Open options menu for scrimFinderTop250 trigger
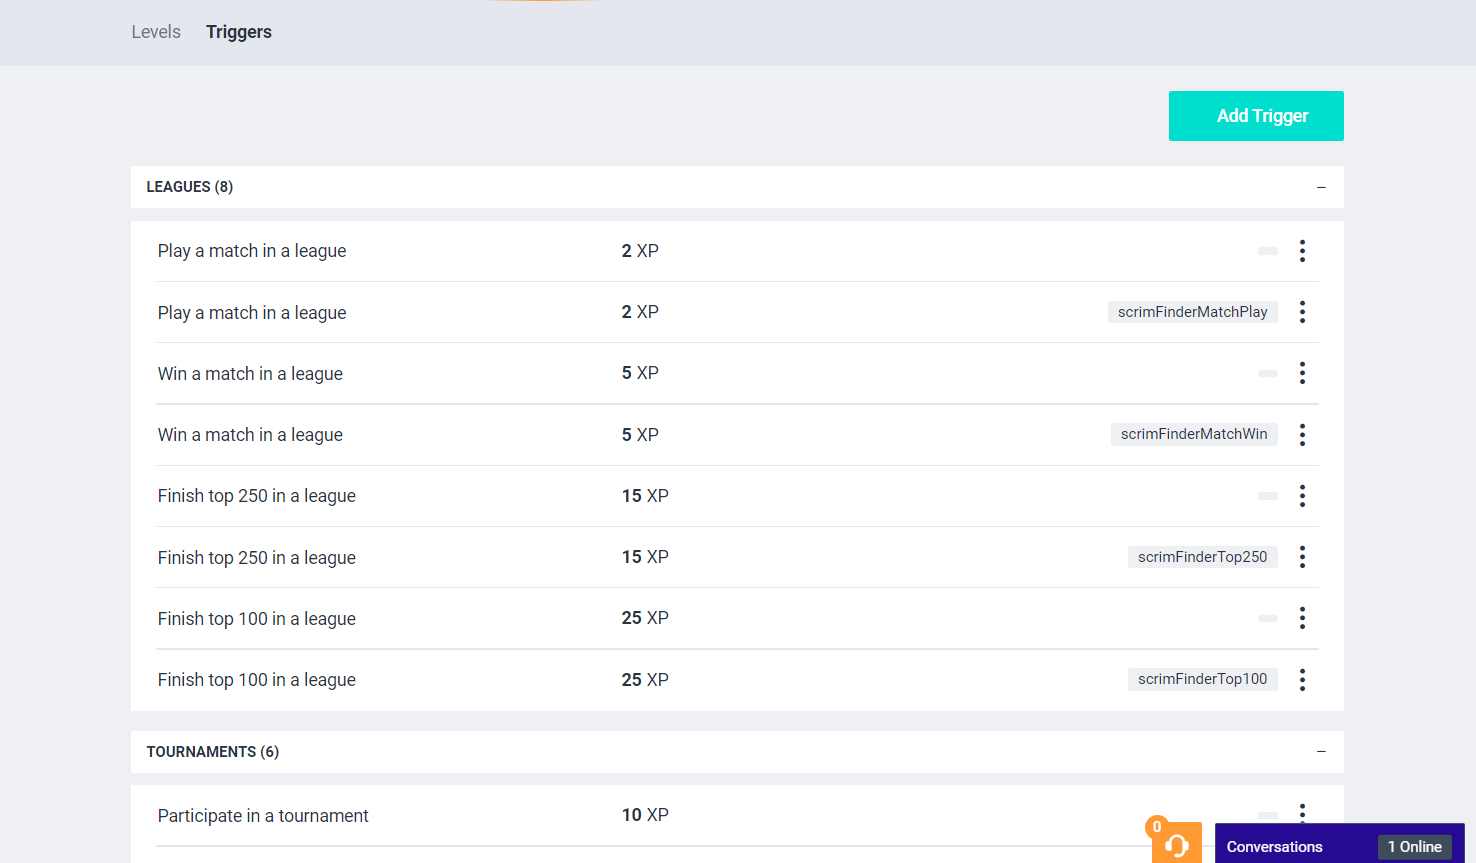 click(1302, 557)
